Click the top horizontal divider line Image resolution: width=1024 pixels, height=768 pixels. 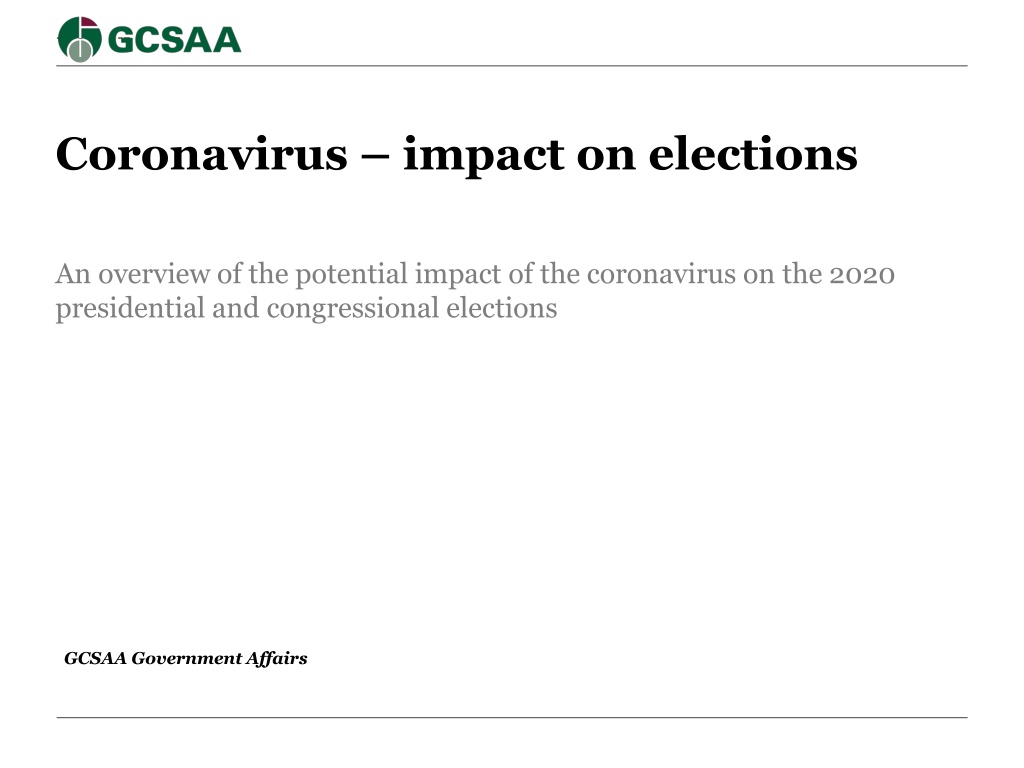tap(511, 66)
